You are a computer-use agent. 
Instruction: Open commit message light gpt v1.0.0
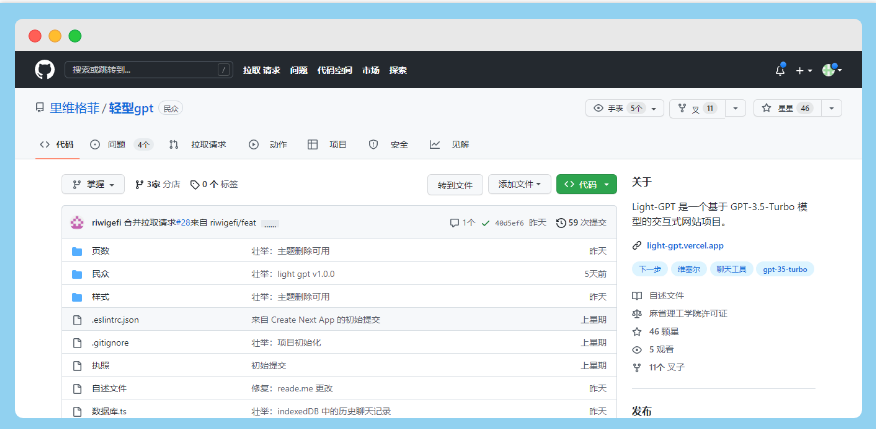[x=293, y=274]
